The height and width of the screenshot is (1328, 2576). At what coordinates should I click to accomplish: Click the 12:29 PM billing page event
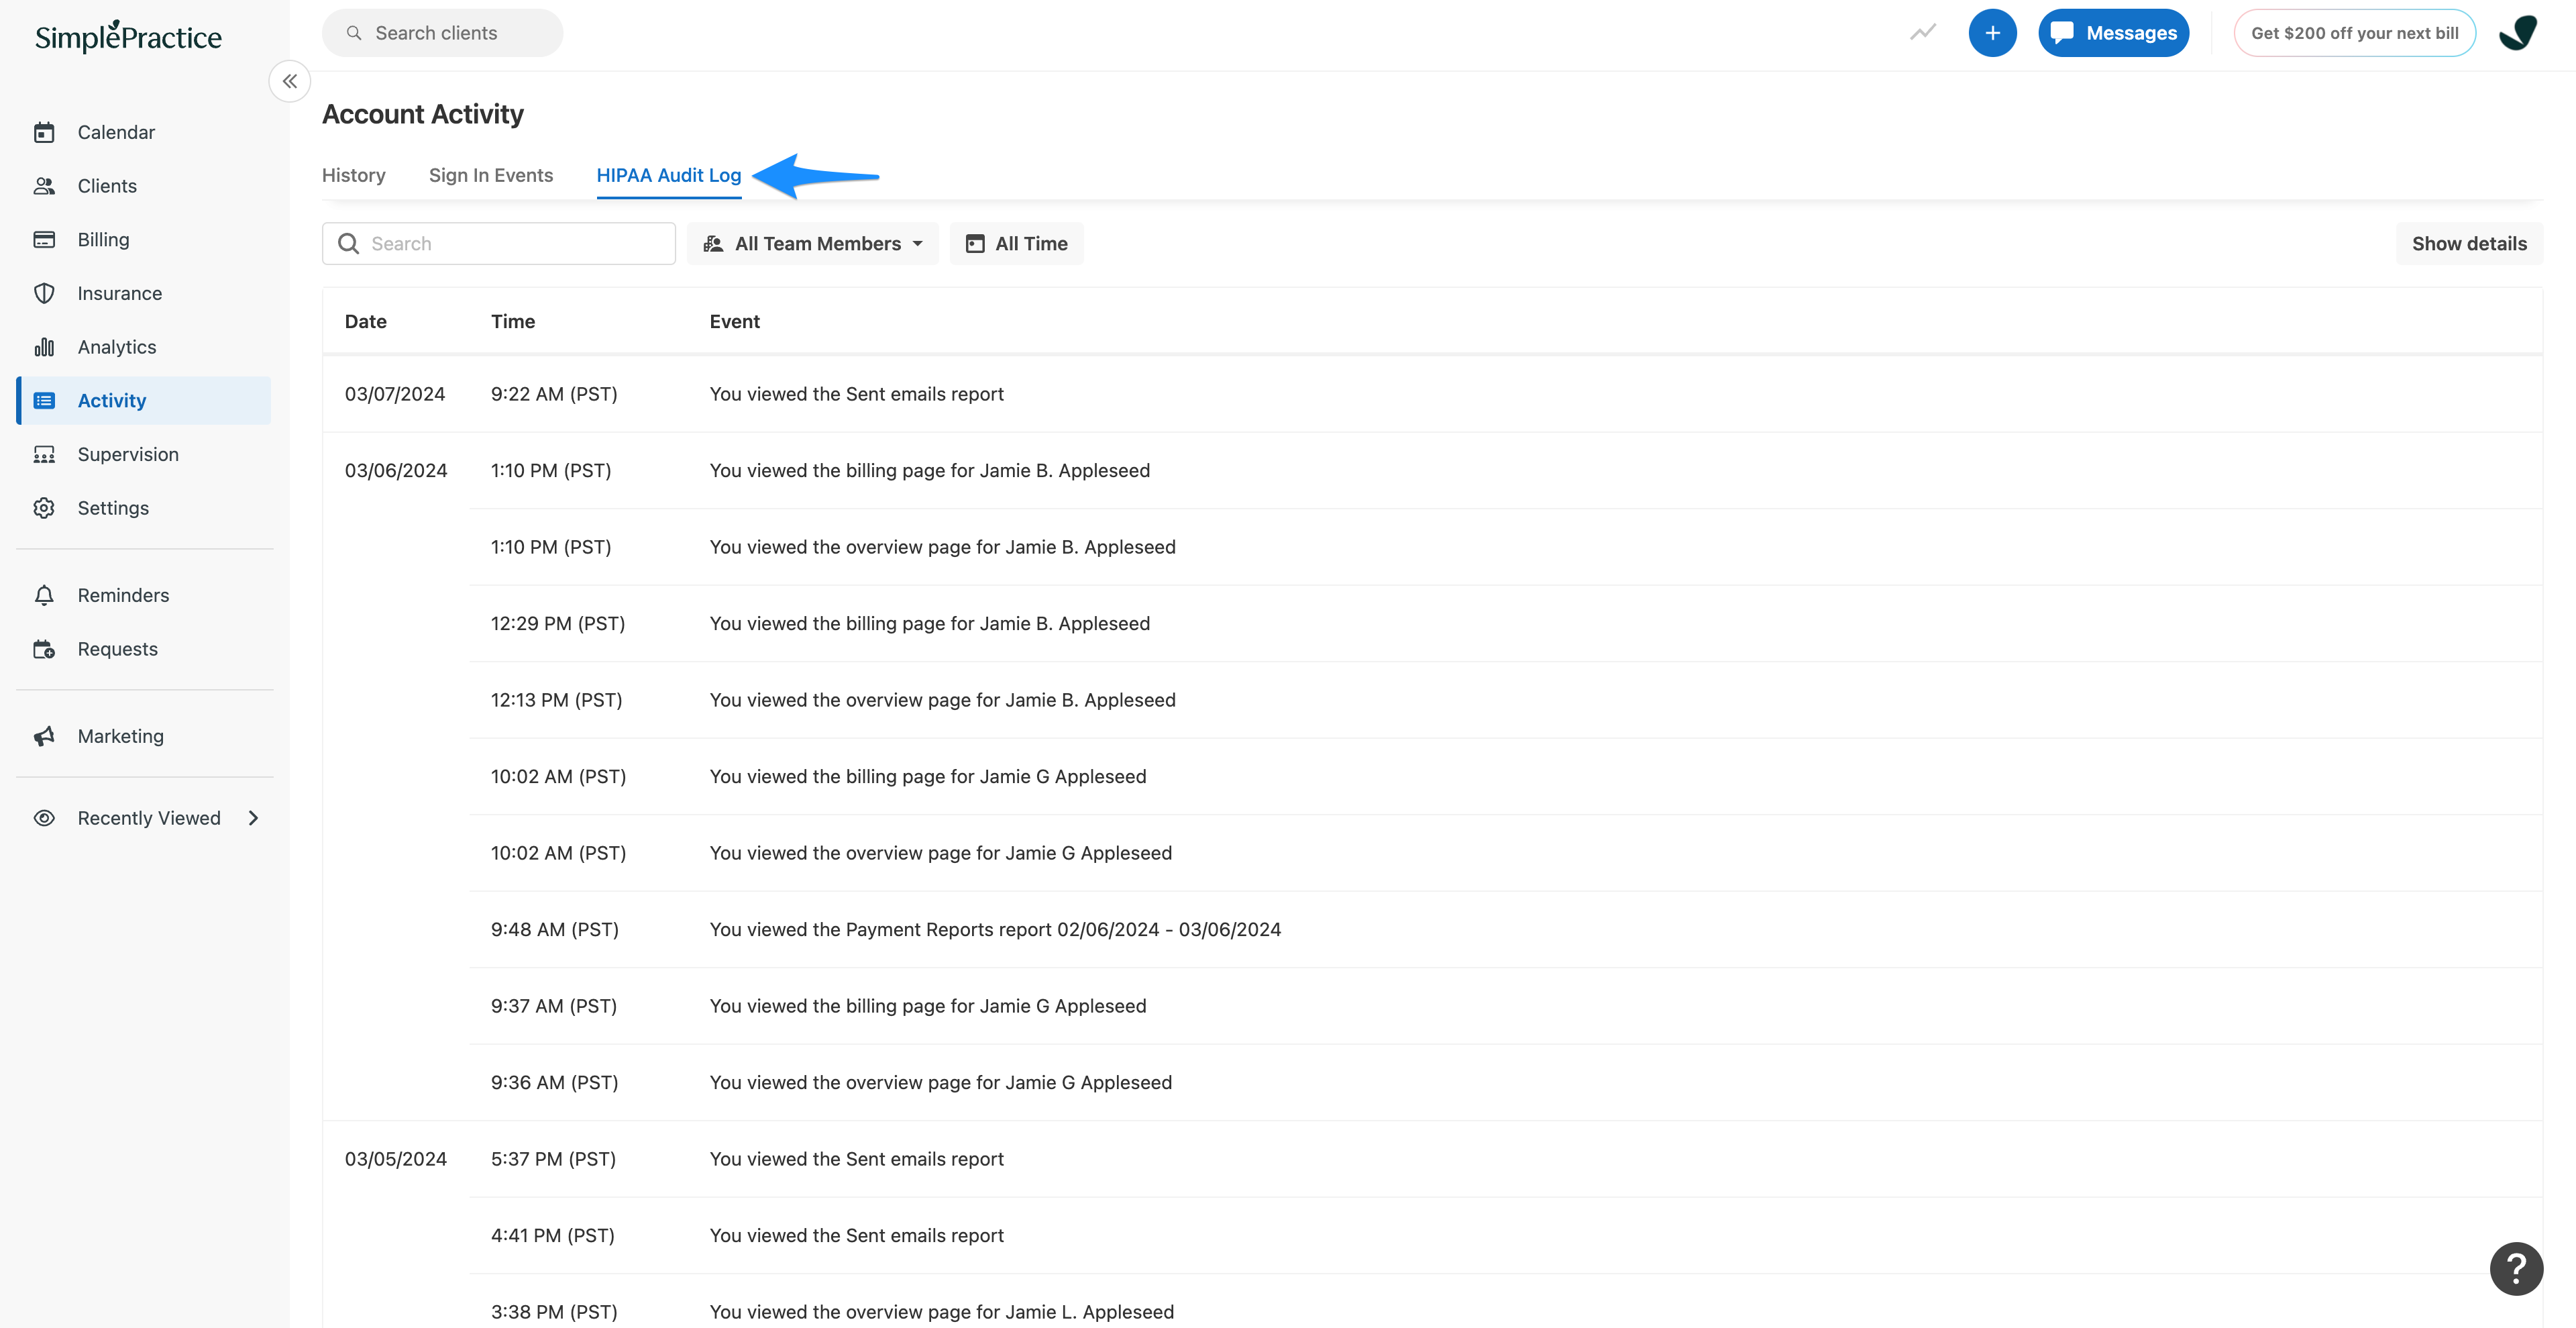coord(930,623)
